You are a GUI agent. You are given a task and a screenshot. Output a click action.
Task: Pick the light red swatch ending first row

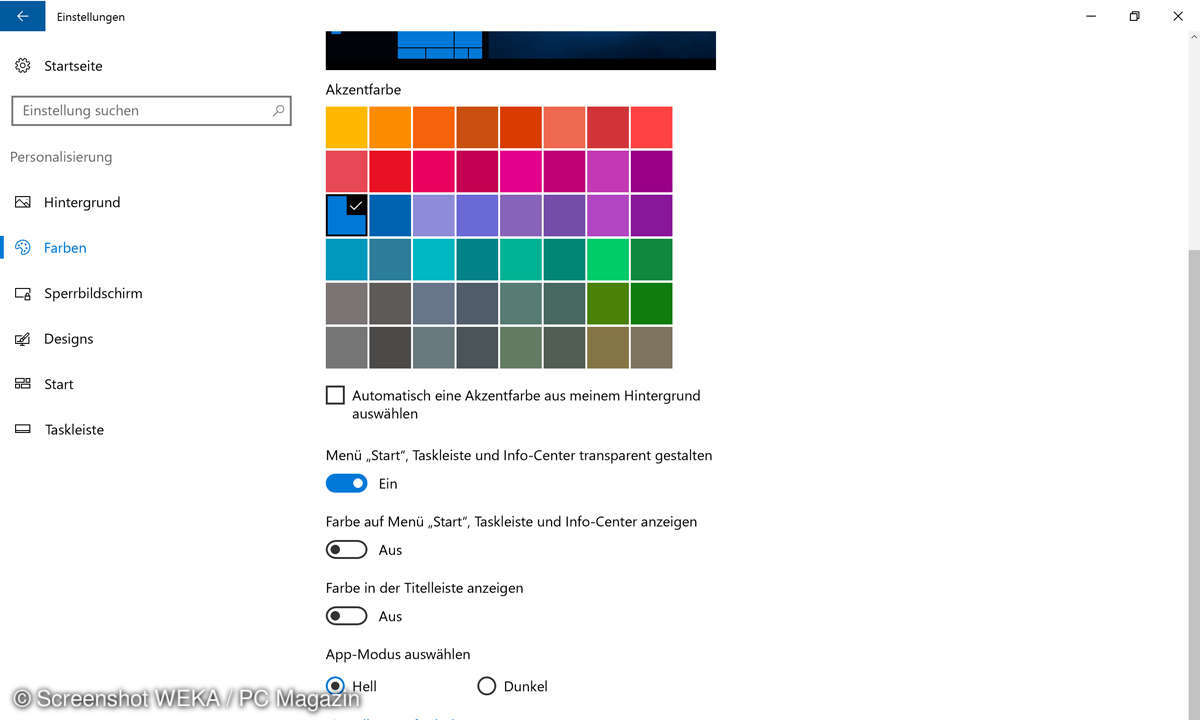[x=652, y=127]
